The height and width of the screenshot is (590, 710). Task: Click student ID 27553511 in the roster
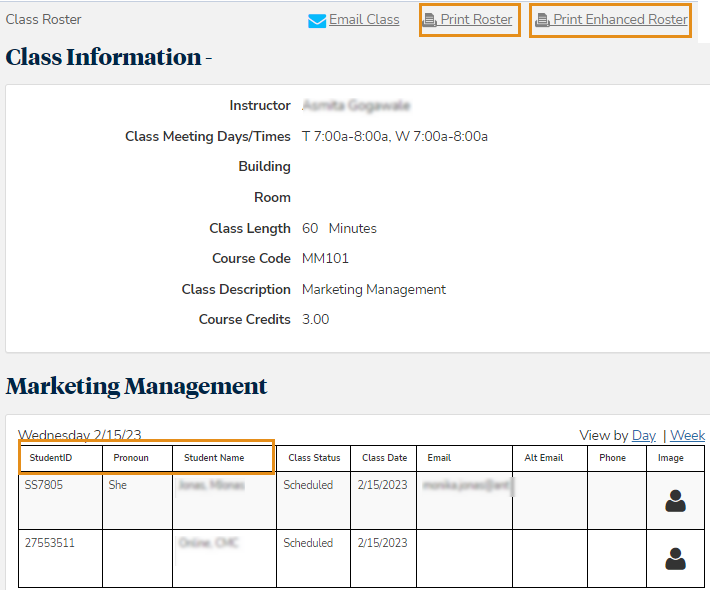pyautogui.click(x=50, y=543)
